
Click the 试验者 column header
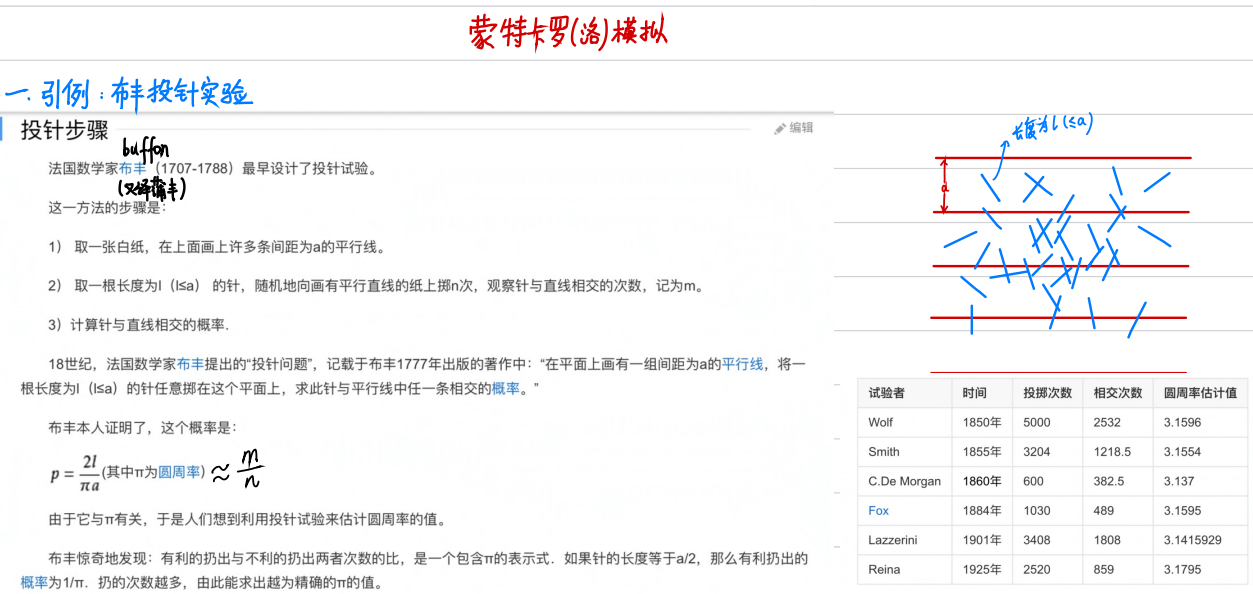coord(887,393)
